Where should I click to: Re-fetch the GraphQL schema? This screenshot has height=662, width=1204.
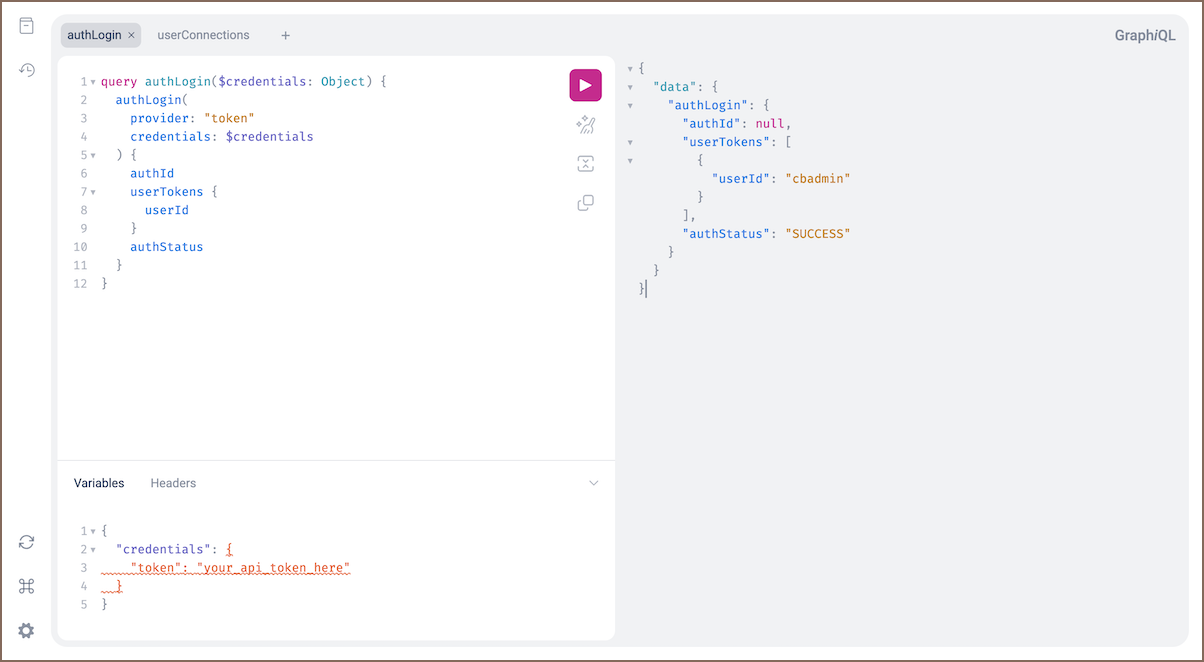27,542
